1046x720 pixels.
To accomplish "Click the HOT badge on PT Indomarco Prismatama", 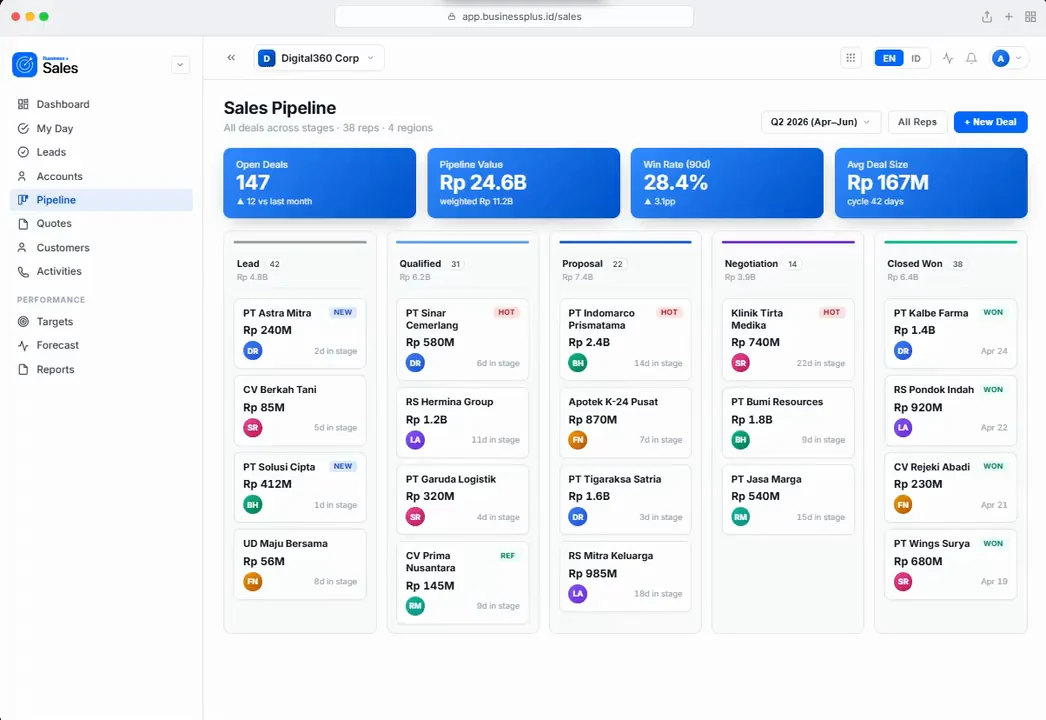I will tap(669, 312).
